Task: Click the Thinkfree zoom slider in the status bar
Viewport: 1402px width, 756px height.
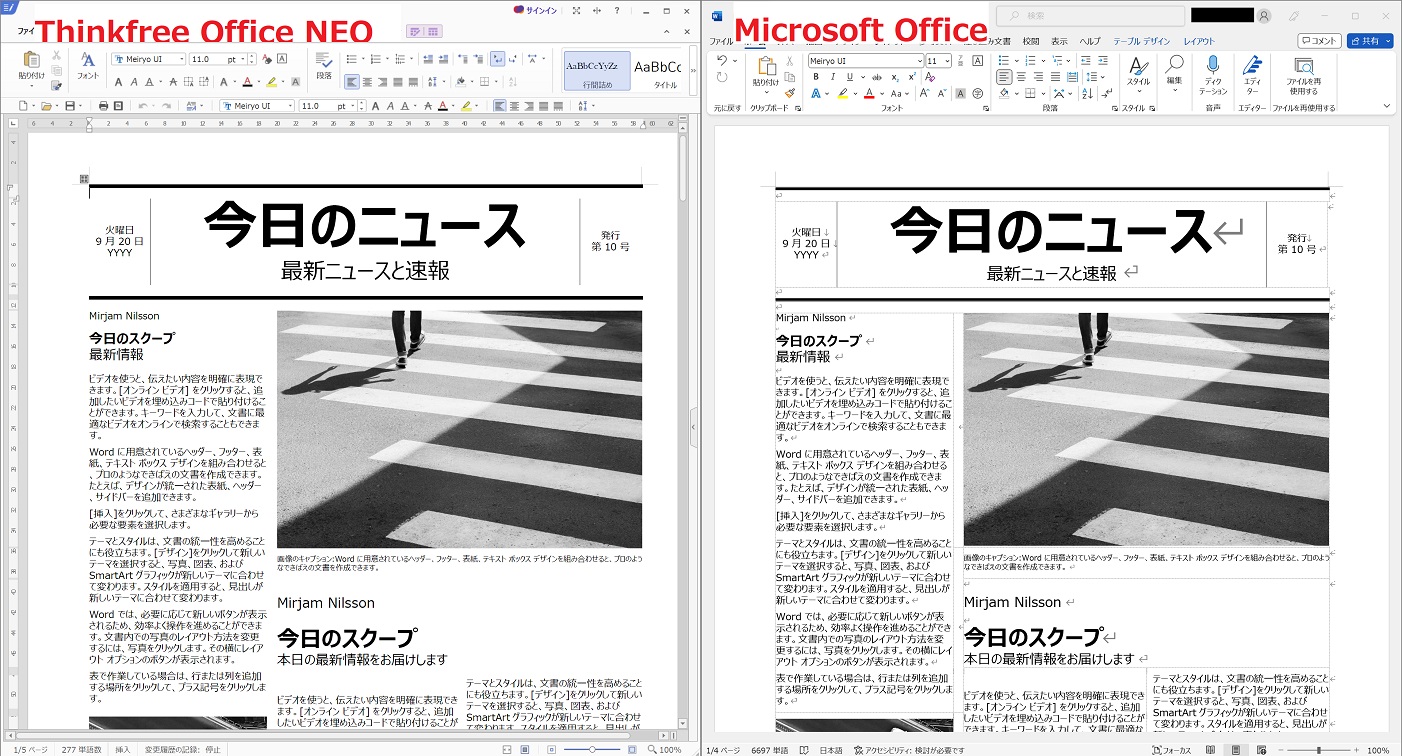Action: pos(594,749)
